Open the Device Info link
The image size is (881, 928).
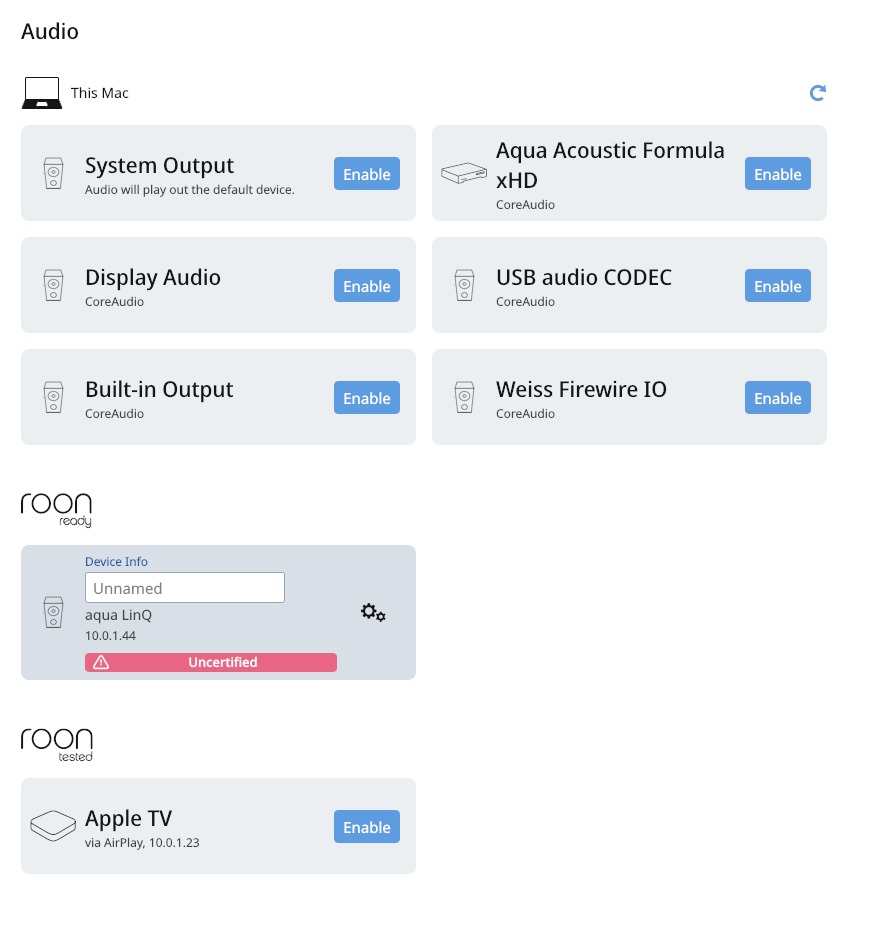[116, 561]
